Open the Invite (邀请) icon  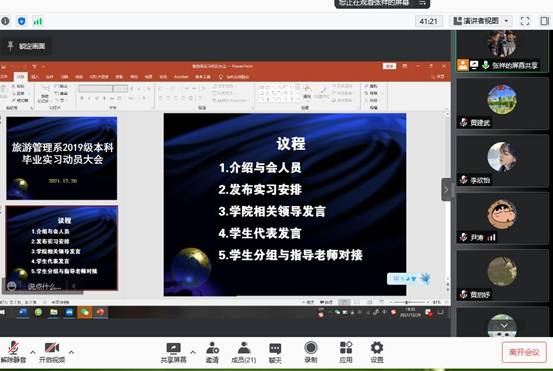(x=212, y=353)
